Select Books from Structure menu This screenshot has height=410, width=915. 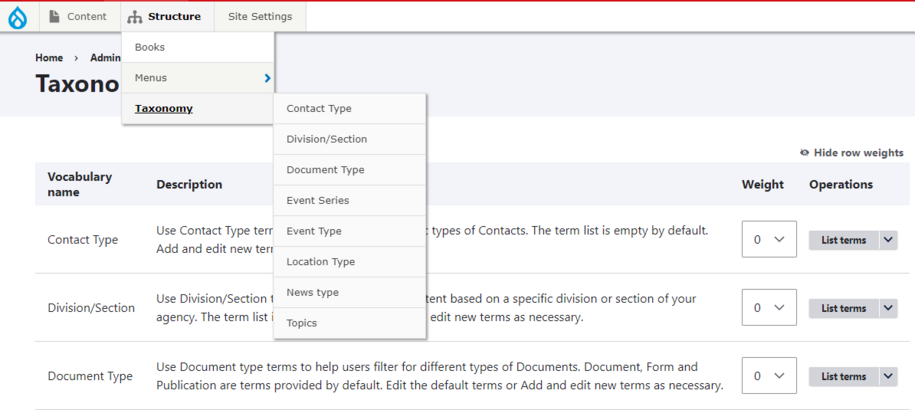(150, 47)
